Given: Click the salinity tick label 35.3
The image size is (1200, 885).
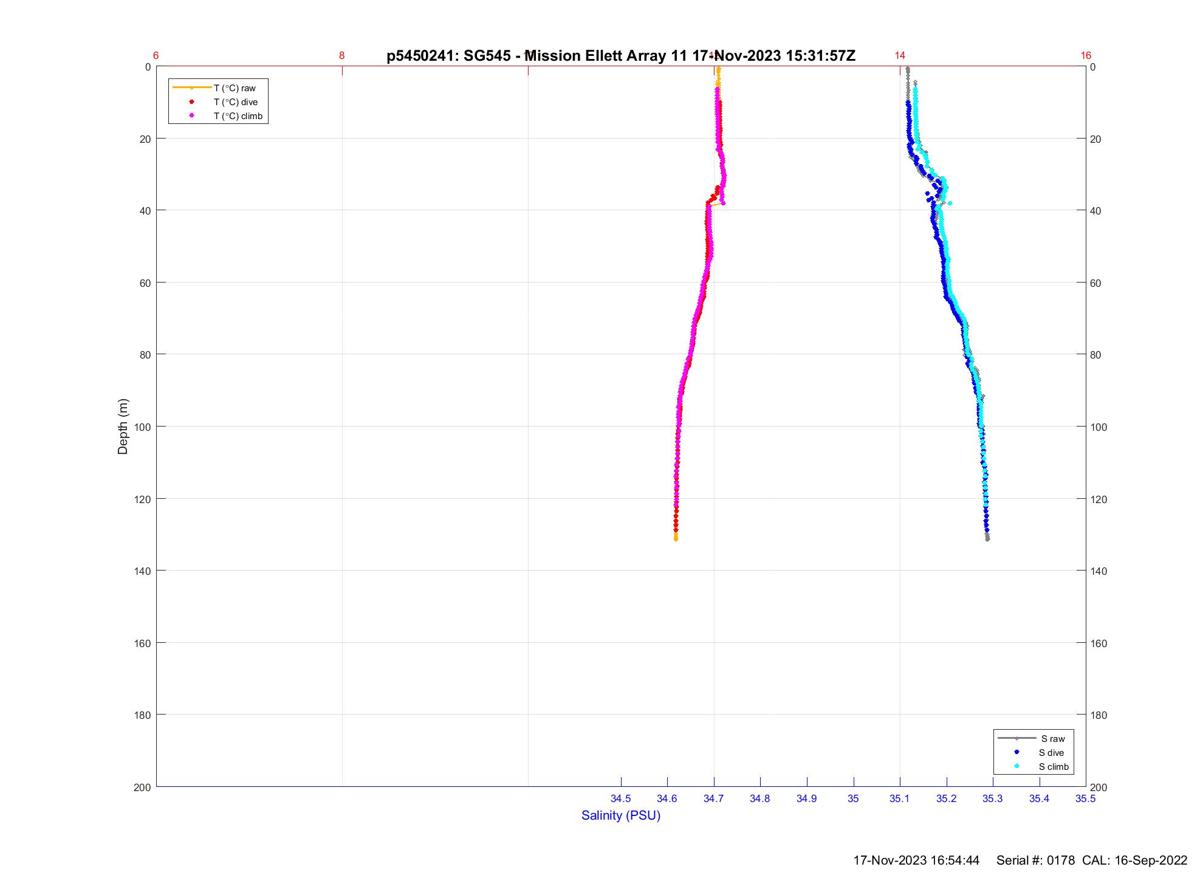Looking at the screenshot, I should point(993,798).
